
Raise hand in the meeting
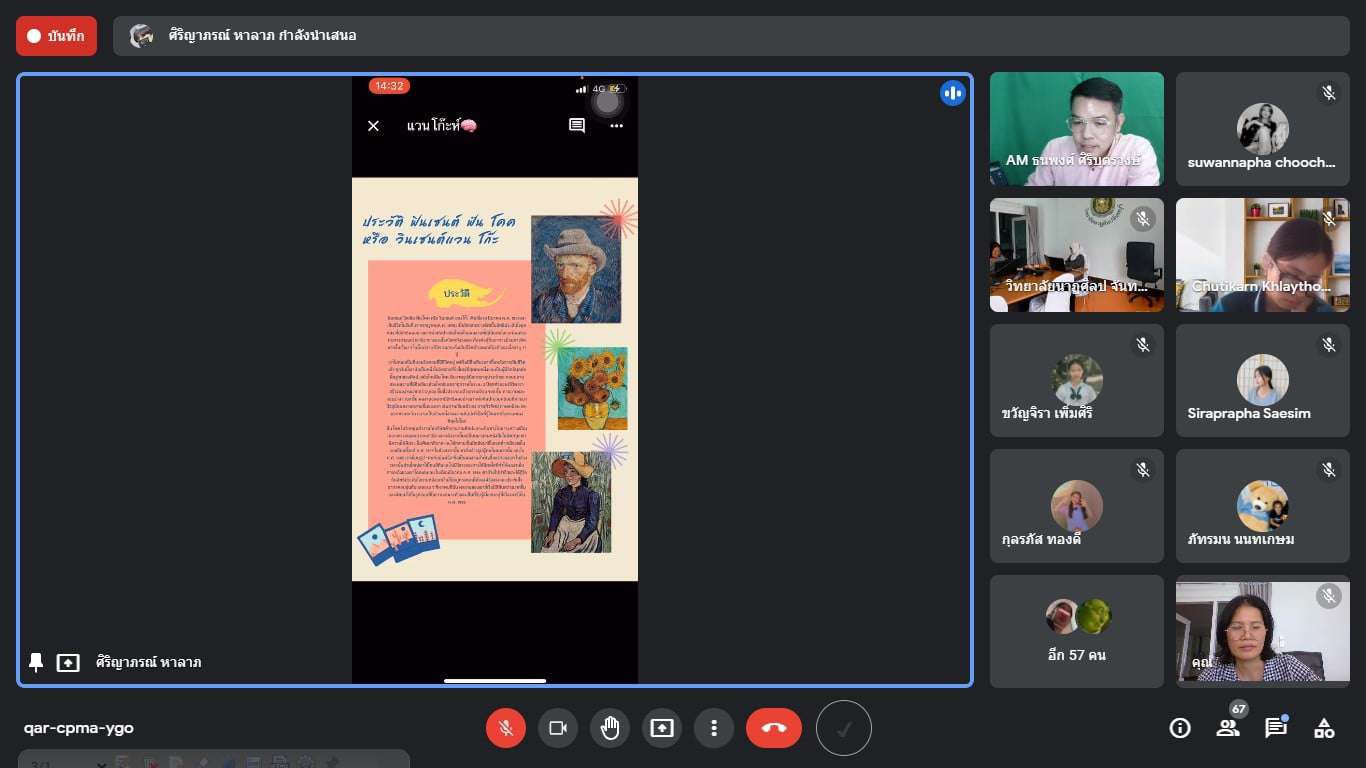(x=610, y=728)
